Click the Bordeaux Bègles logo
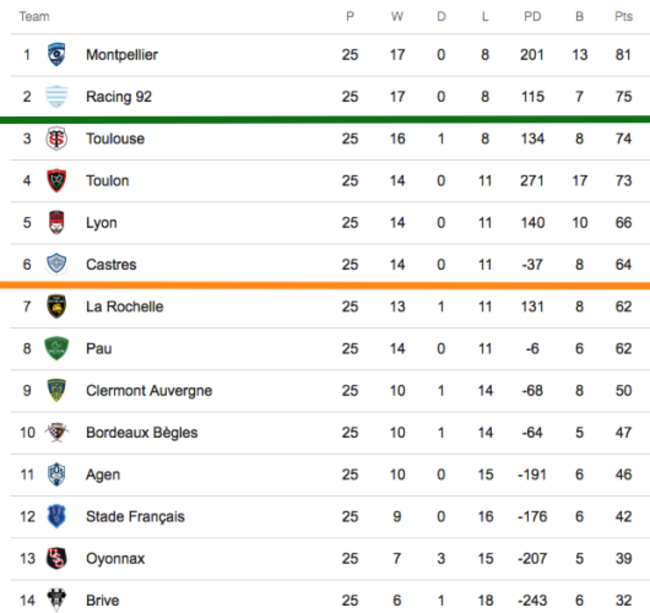The width and height of the screenshot is (650, 613). point(57,432)
